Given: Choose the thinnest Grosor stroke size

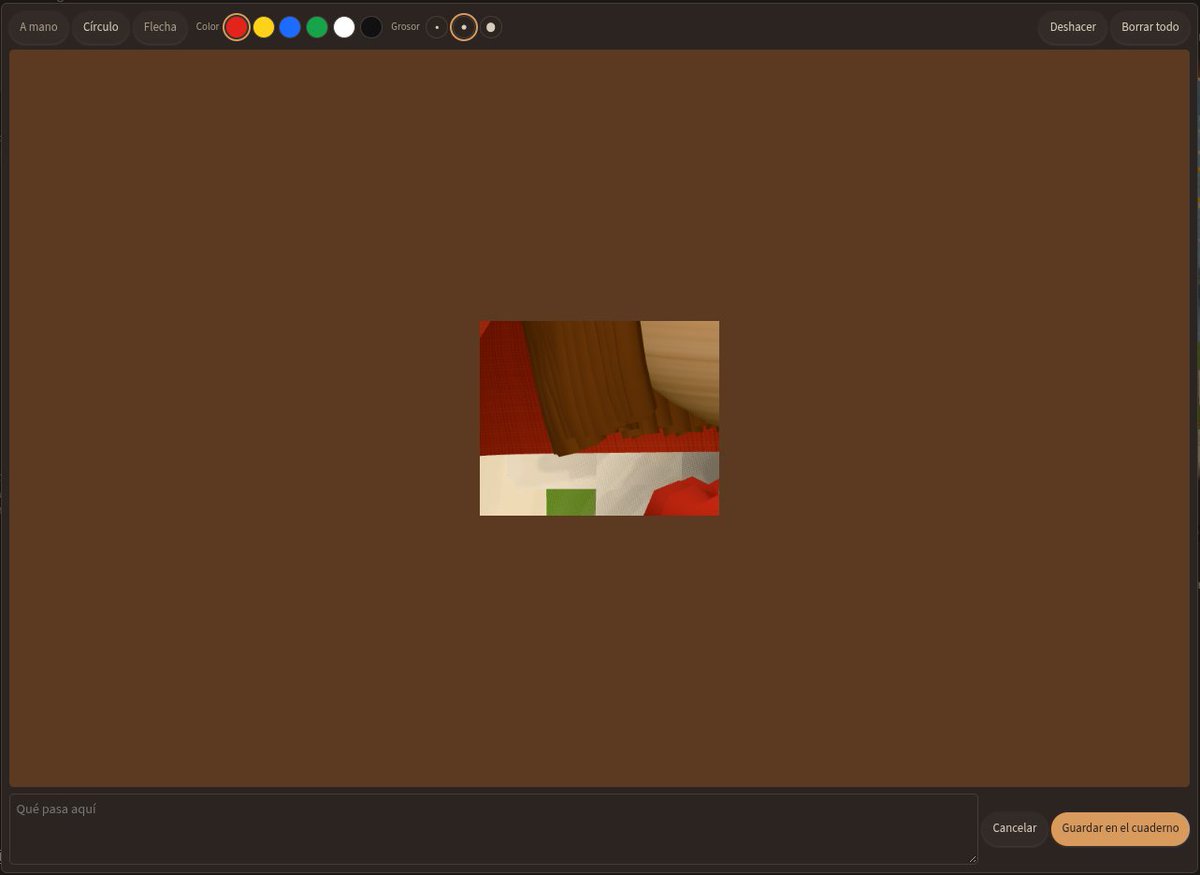Looking at the screenshot, I should [x=437, y=27].
